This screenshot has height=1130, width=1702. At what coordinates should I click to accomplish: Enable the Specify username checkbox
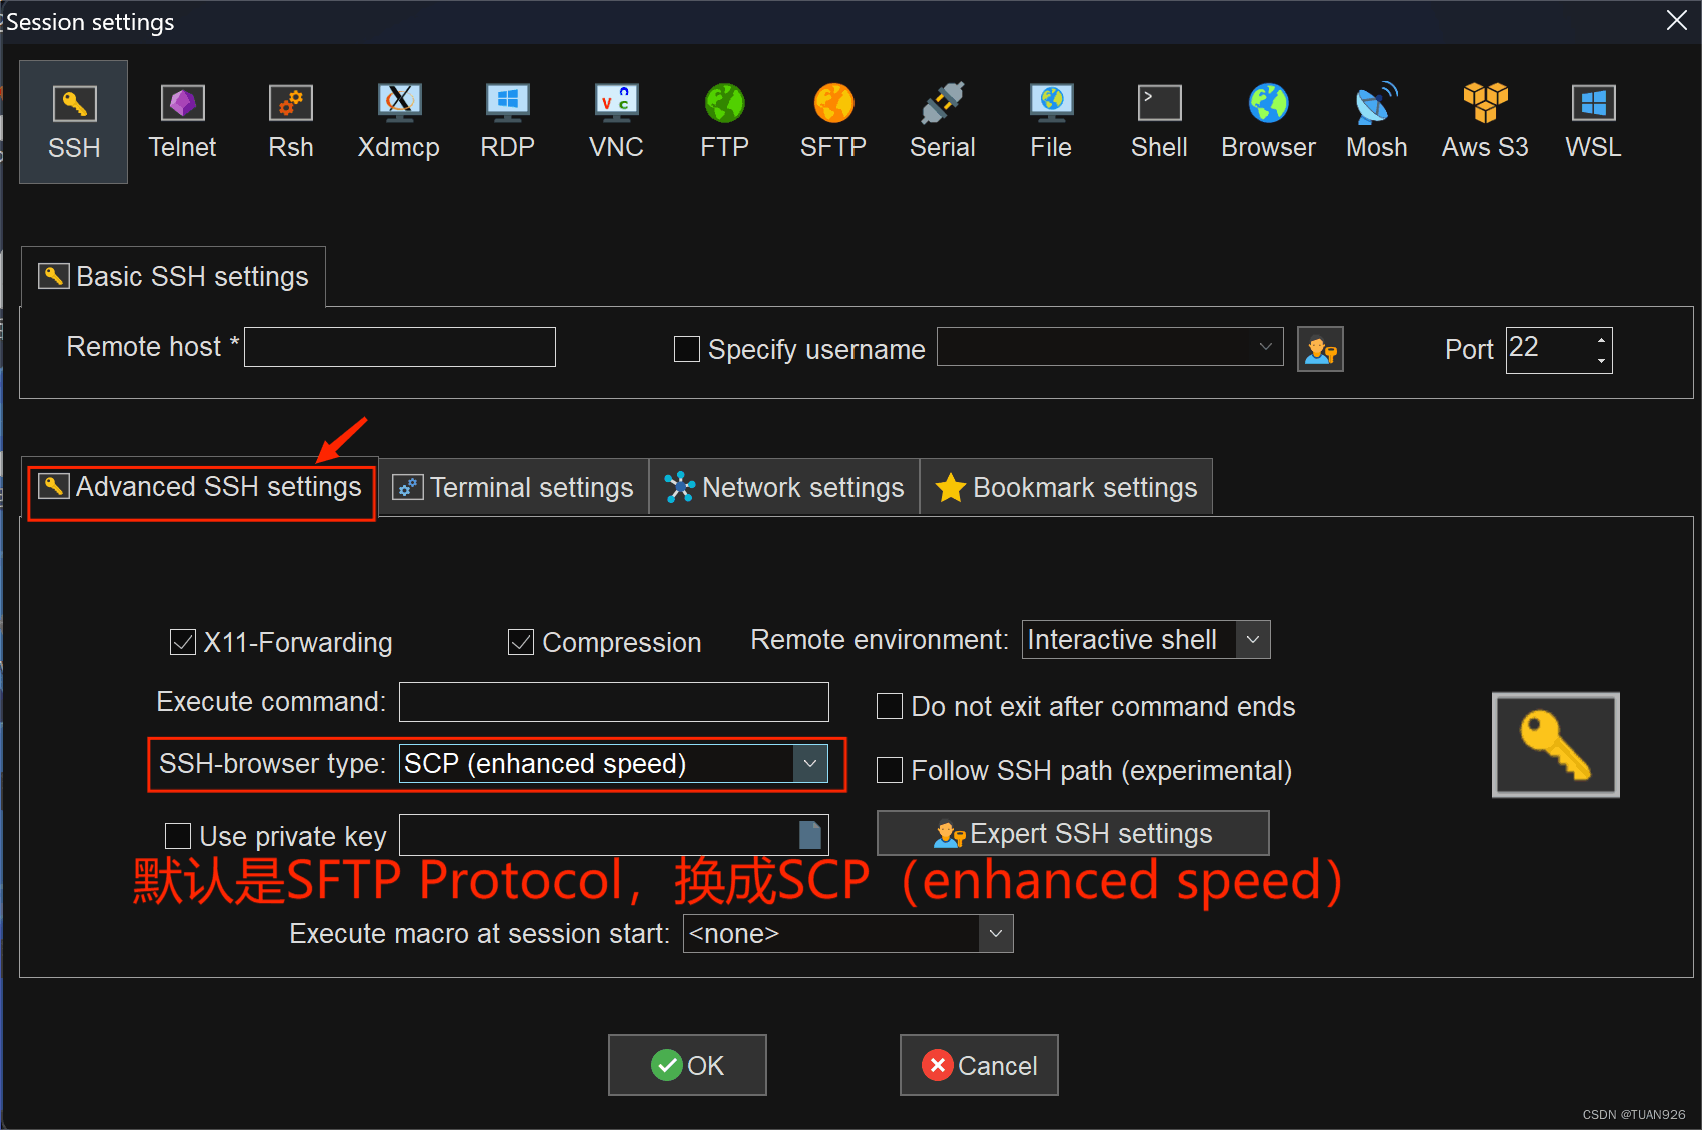pos(687,349)
